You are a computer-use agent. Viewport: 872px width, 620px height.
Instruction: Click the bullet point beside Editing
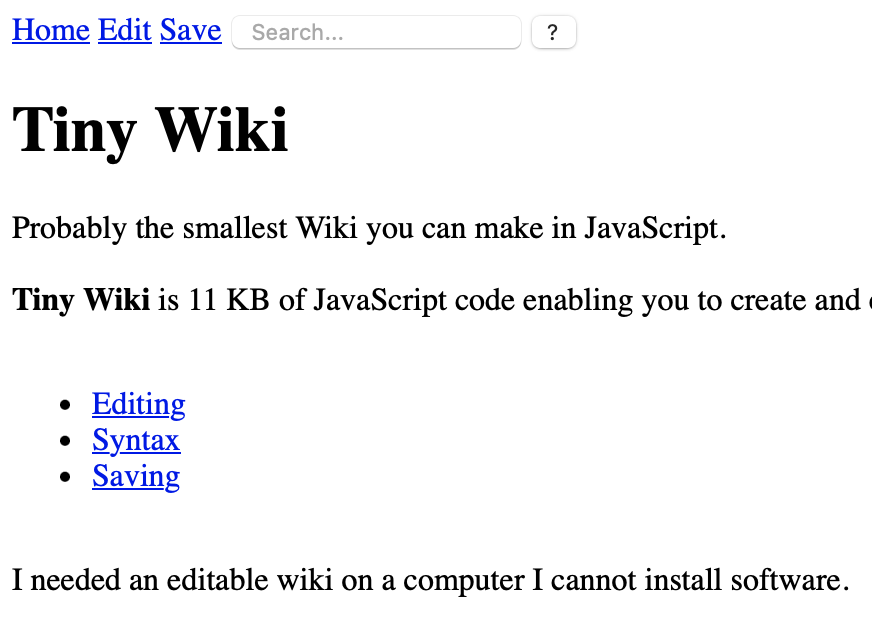point(66,405)
